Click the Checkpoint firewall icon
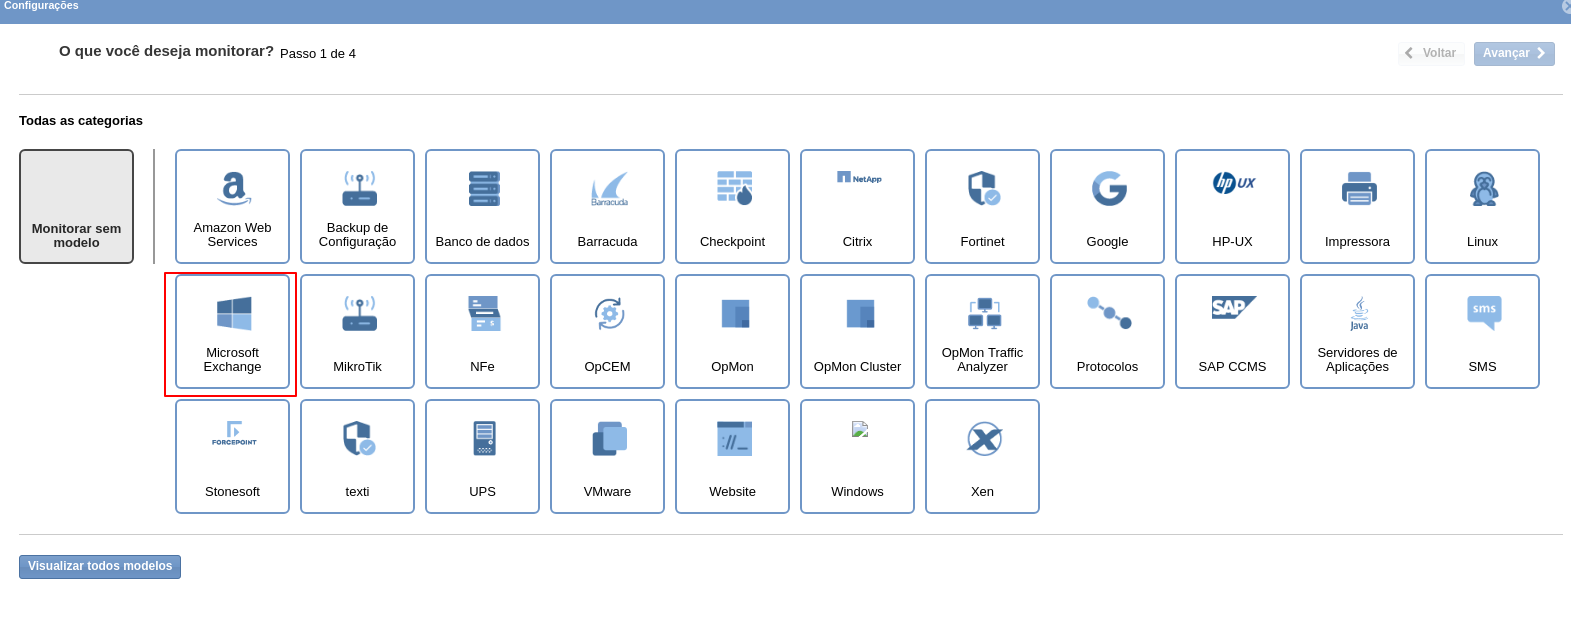This screenshot has width=1571, height=639. [x=733, y=188]
